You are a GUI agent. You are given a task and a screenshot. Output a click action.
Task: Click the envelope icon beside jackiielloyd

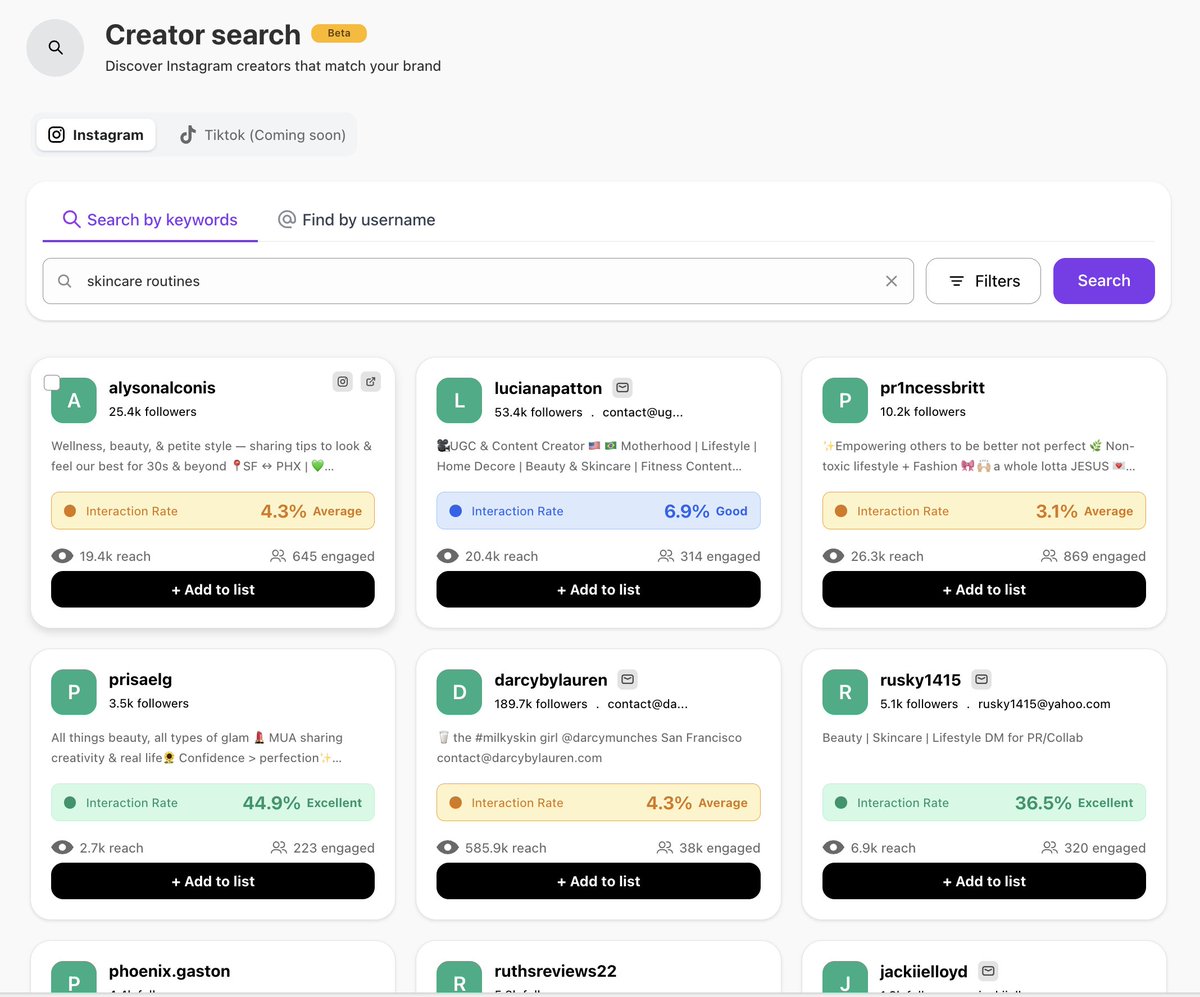[988, 970]
